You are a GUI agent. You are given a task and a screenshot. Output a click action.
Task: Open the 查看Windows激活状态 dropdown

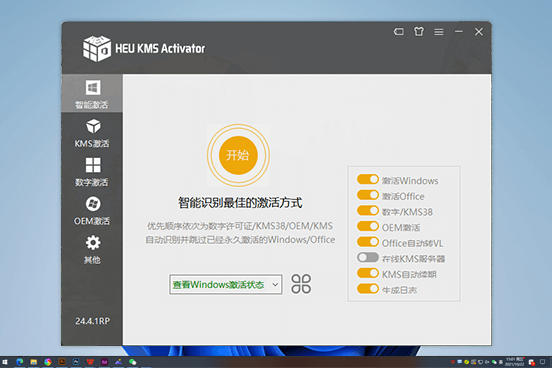[226, 285]
